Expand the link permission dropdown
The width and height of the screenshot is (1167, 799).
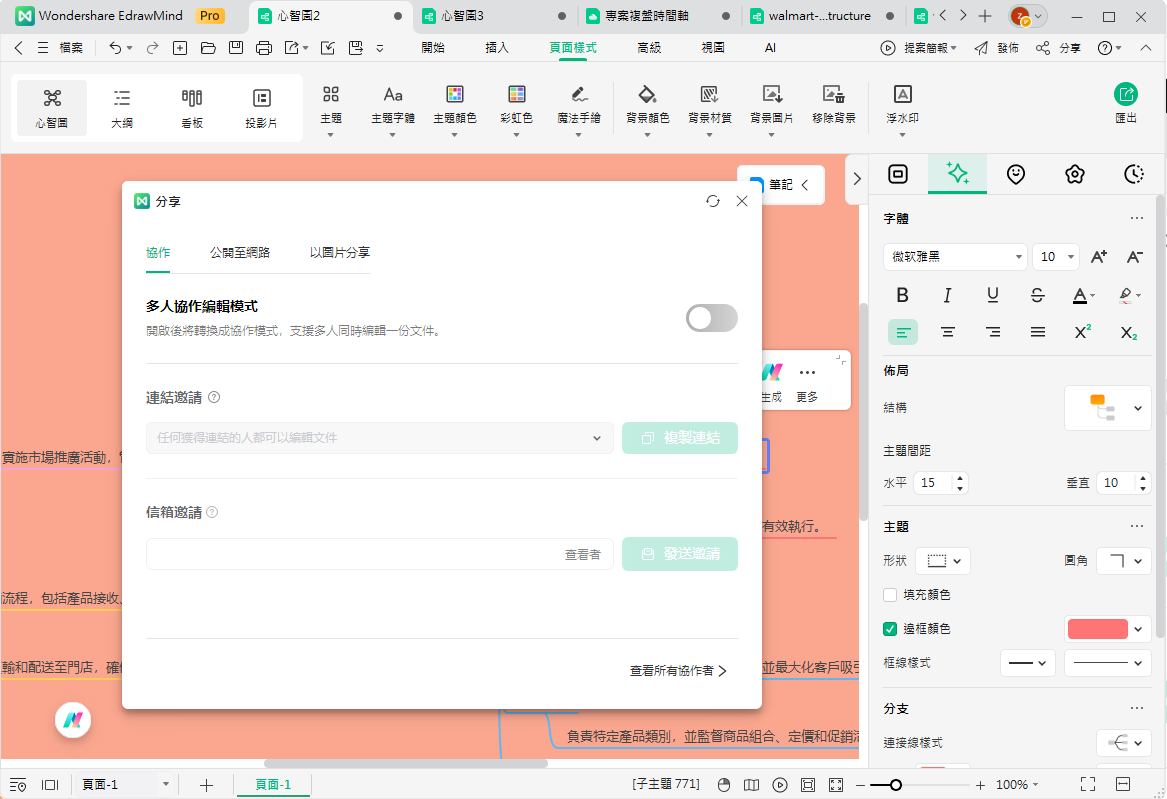coord(380,438)
